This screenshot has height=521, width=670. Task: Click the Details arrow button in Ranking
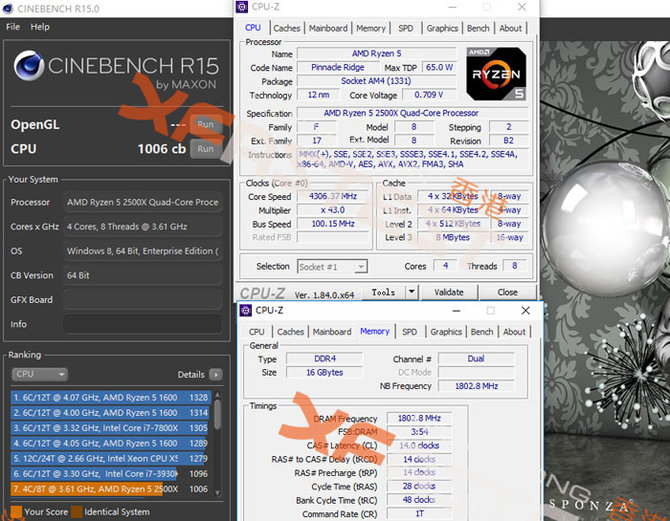[216, 374]
